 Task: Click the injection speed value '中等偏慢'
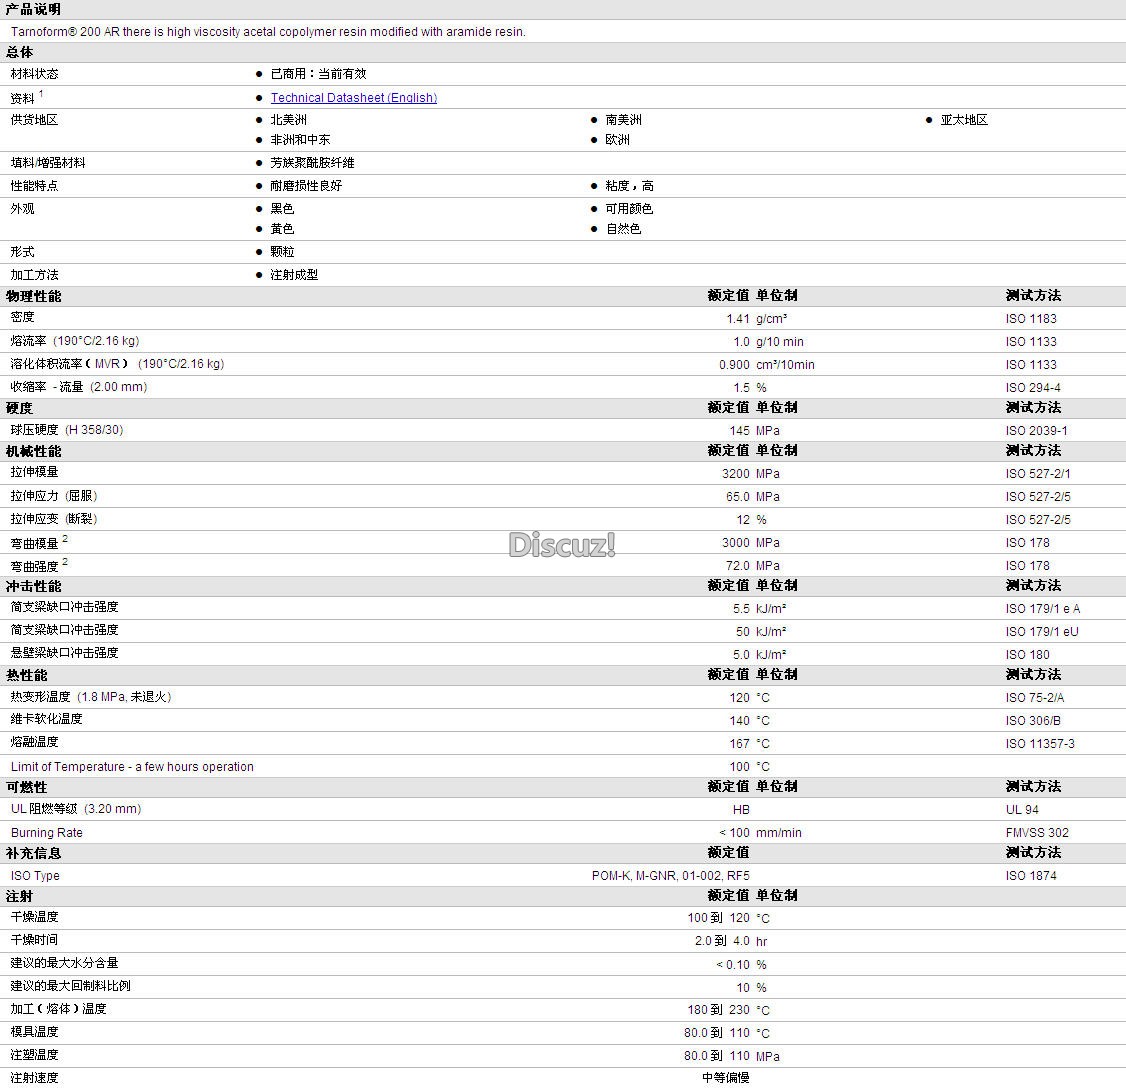point(726,1078)
